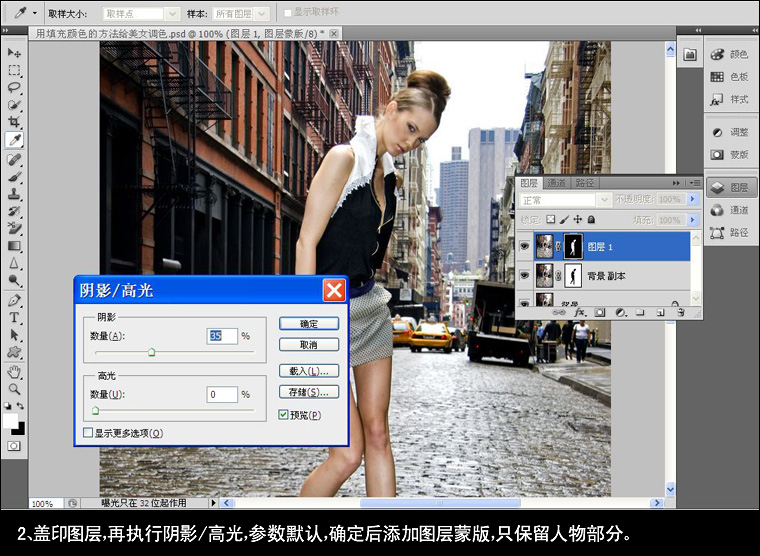Swap foreground and background colors

(x=20, y=406)
